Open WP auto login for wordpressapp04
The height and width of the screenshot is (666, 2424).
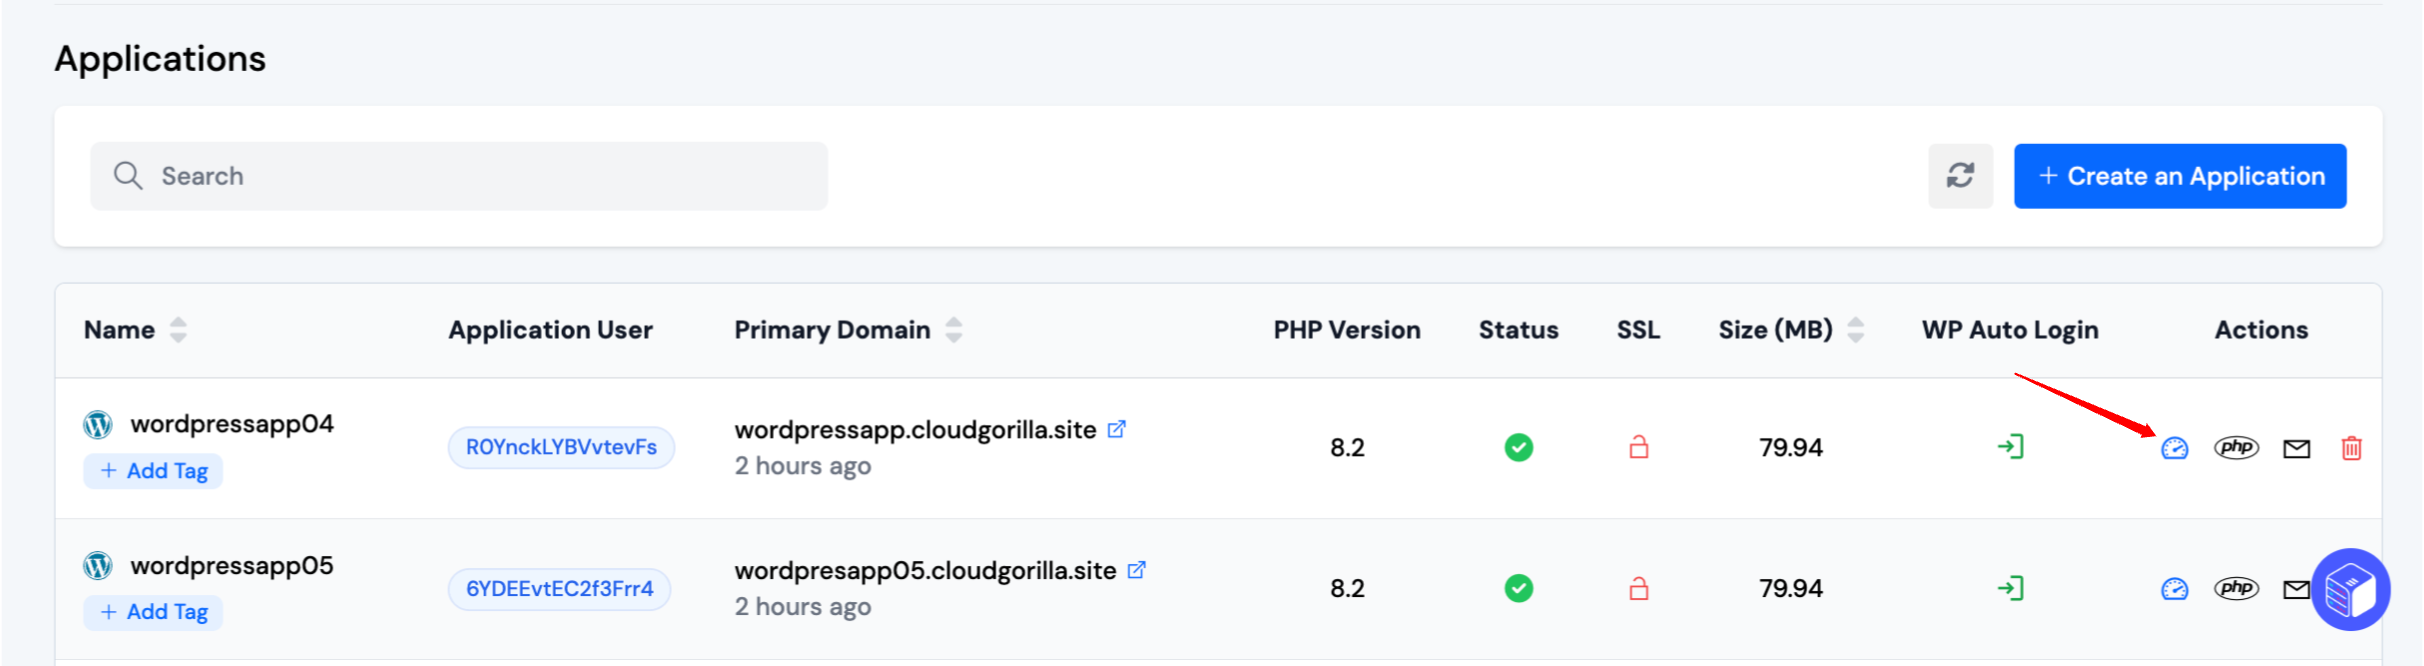[x=2010, y=447]
